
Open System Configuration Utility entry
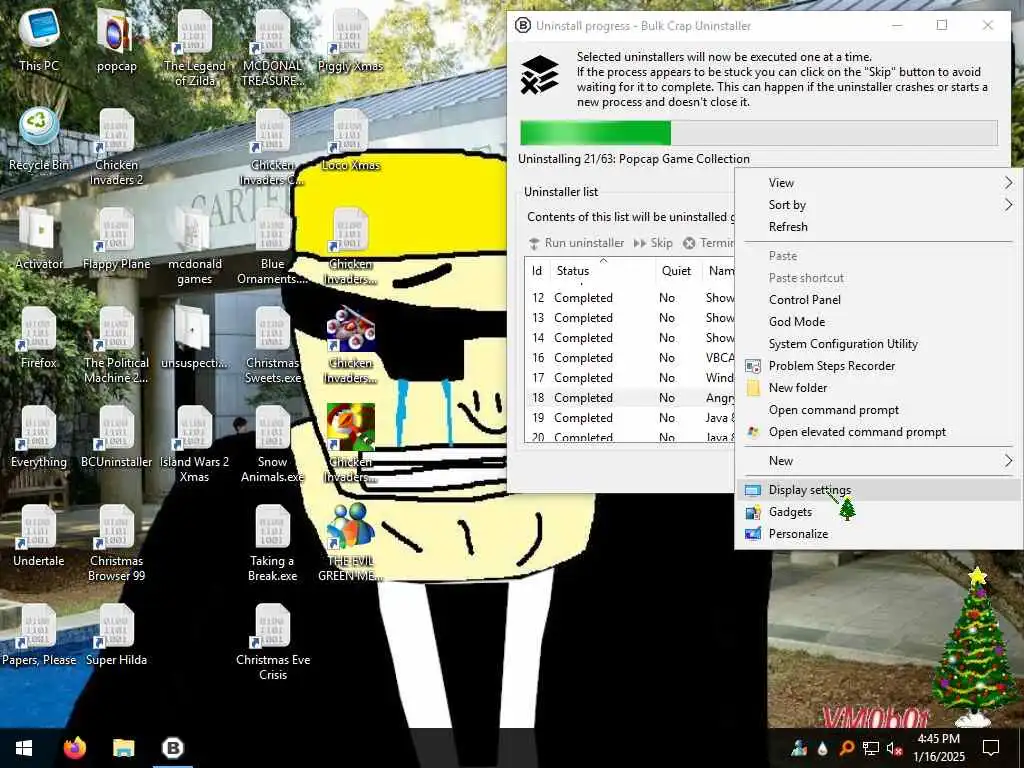879,344
